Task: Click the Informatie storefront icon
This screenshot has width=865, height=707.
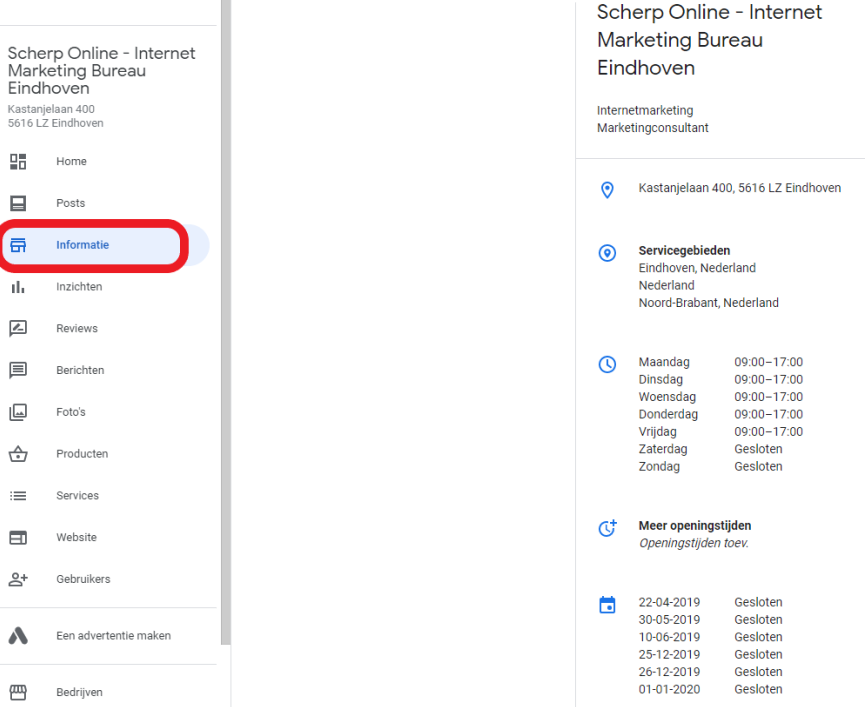Action: pos(18,245)
